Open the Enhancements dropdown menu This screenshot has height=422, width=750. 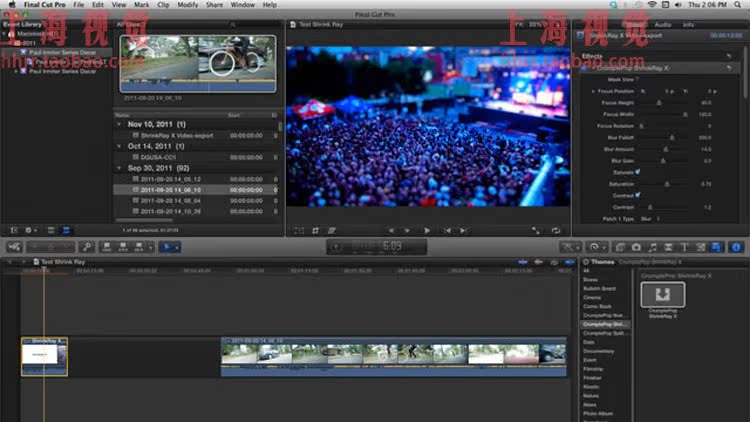pyautogui.click(x=571, y=247)
